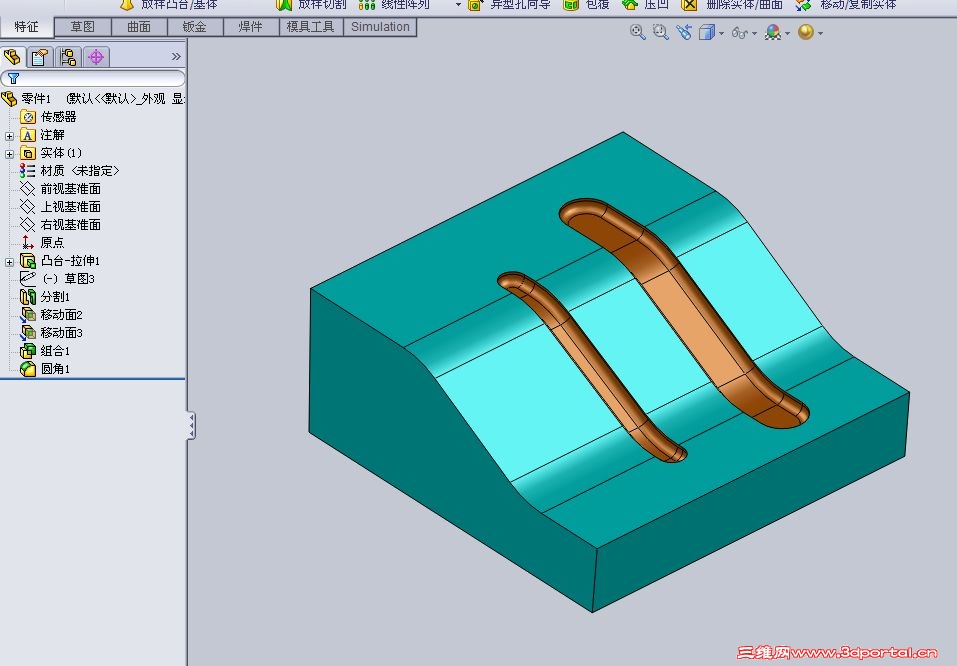
Task: Select the 圆角1 fillet feature icon
Action: point(27,369)
